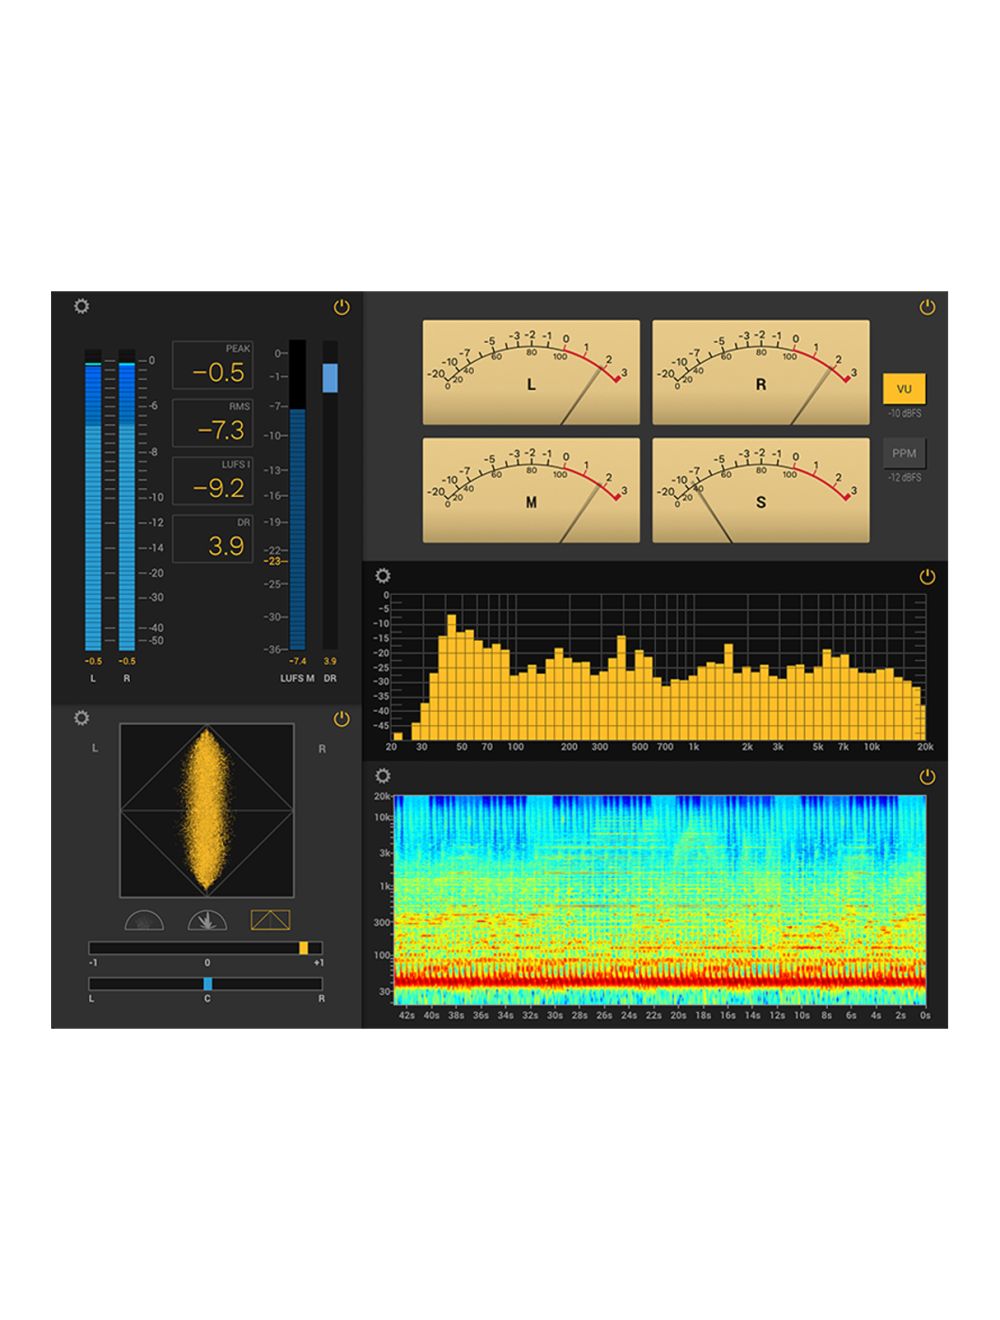Image resolution: width=1000 pixels, height=1320 pixels.
Task: Select the dot-cloud goniometer display mode
Action: pyautogui.click(x=143, y=921)
